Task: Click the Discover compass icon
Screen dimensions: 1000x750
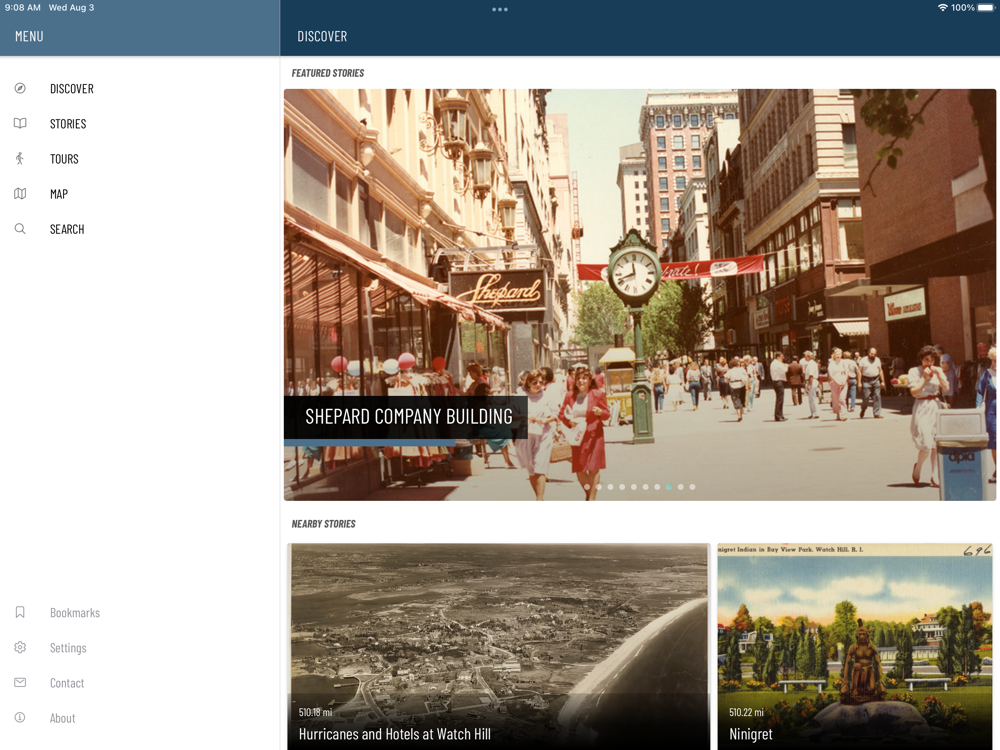Action: tap(20, 88)
